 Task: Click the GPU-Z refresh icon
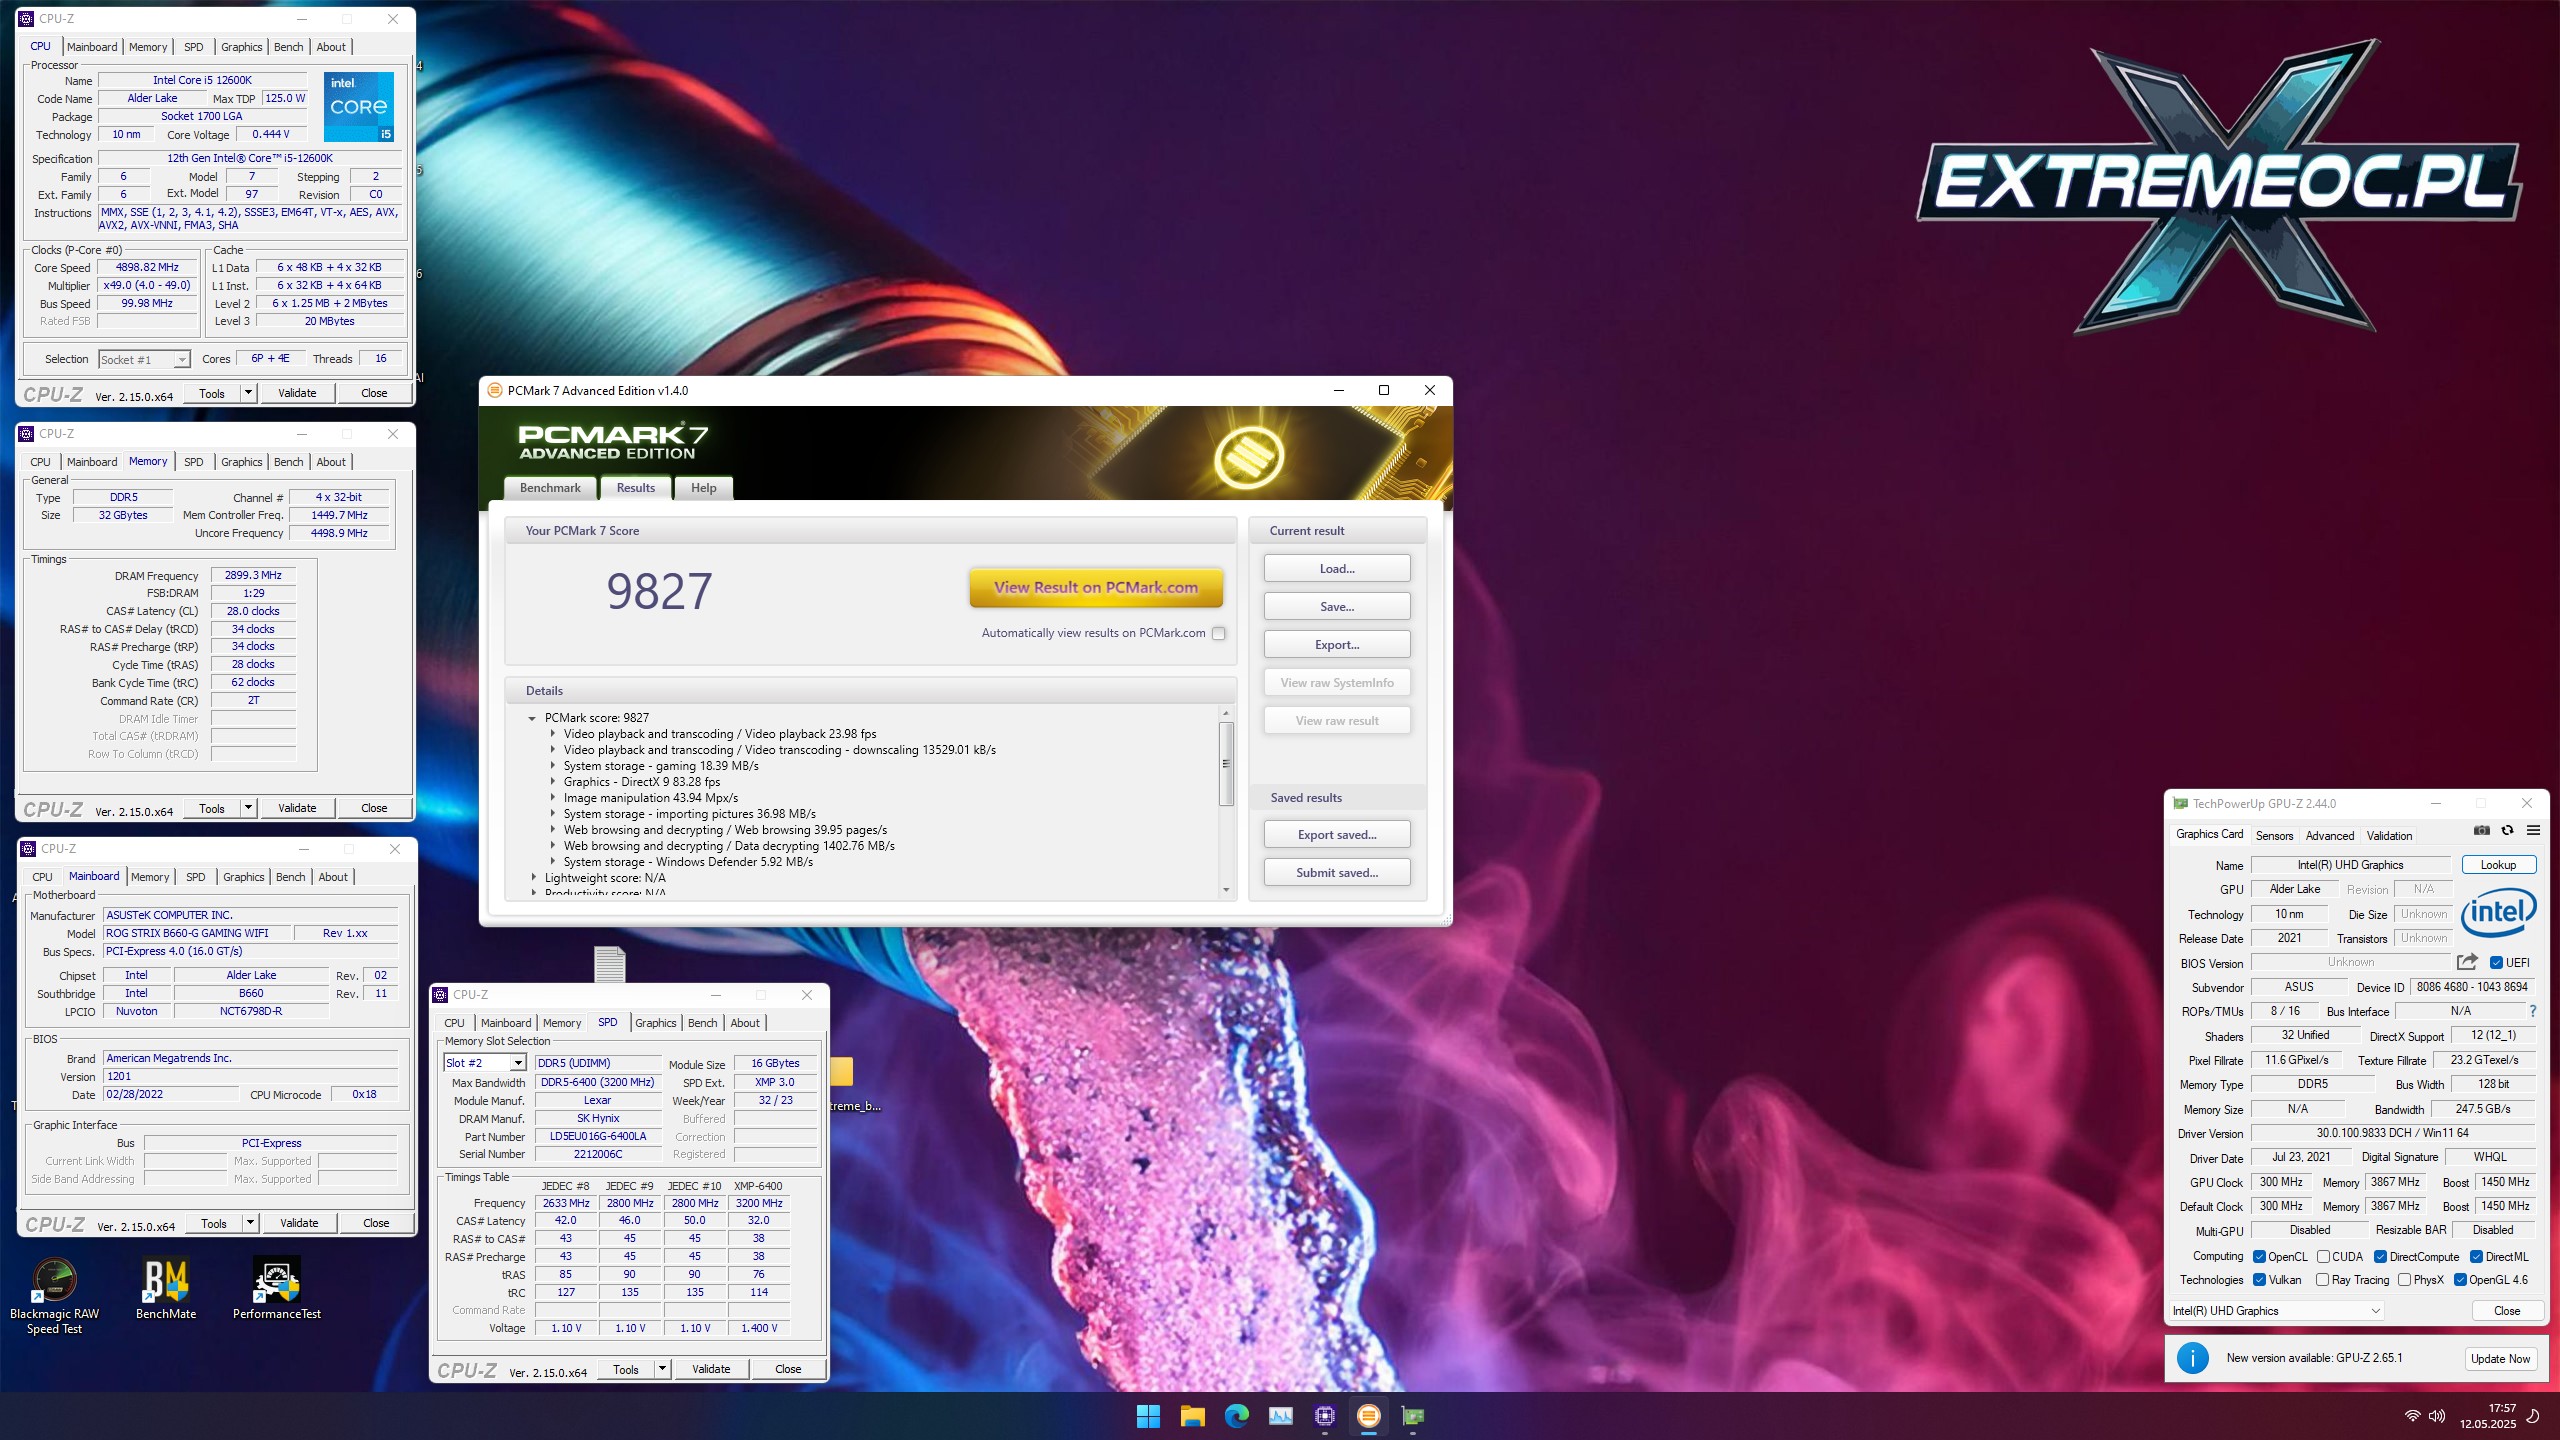[x=2507, y=830]
